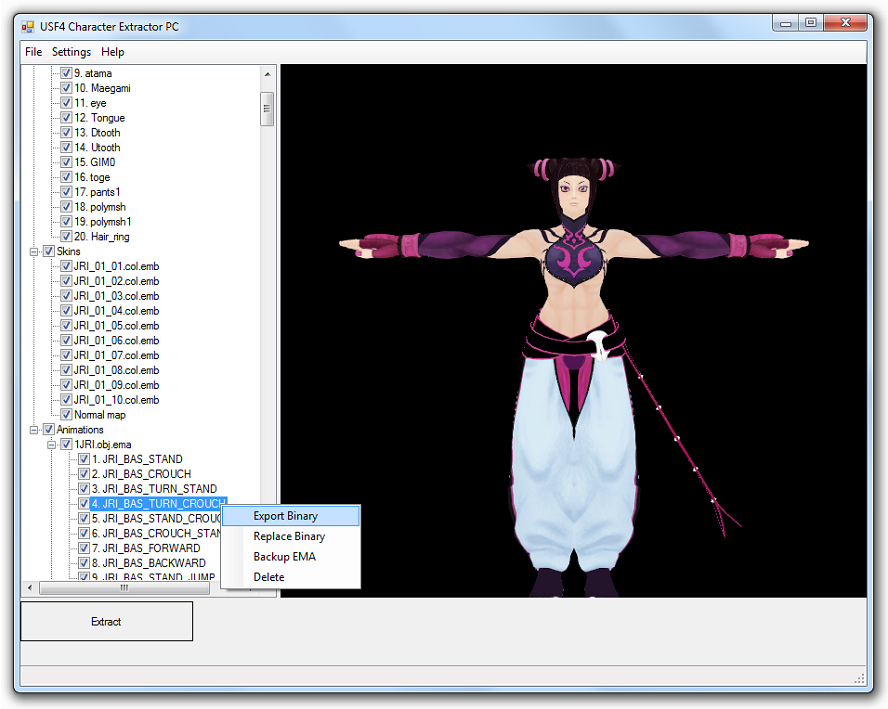888x709 pixels.
Task: Select JRI_01_07.col.emb skin entry
Action: coord(117,355)
